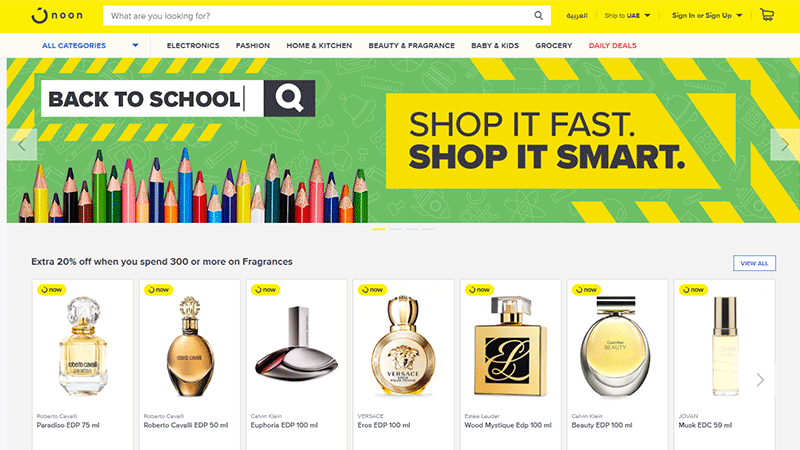The width and height of the screenshot is (800, 450).
Task: Go to Daily Deals tab
Action: tap(612, 45)
